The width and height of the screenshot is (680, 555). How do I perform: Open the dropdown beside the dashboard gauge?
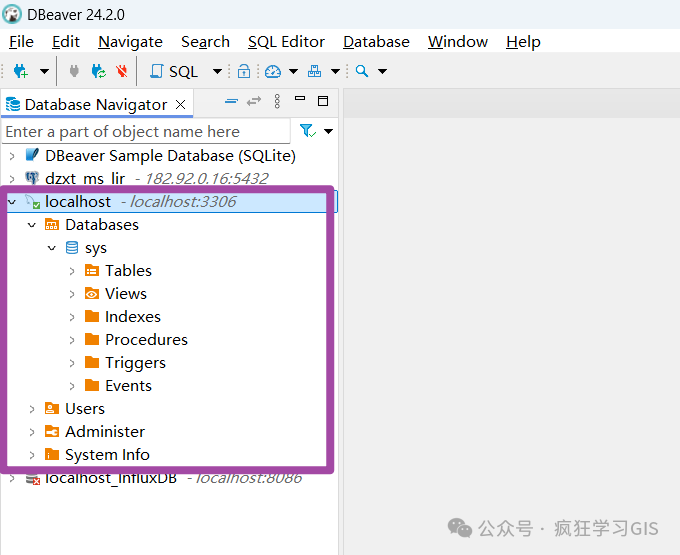coord(294,71)
